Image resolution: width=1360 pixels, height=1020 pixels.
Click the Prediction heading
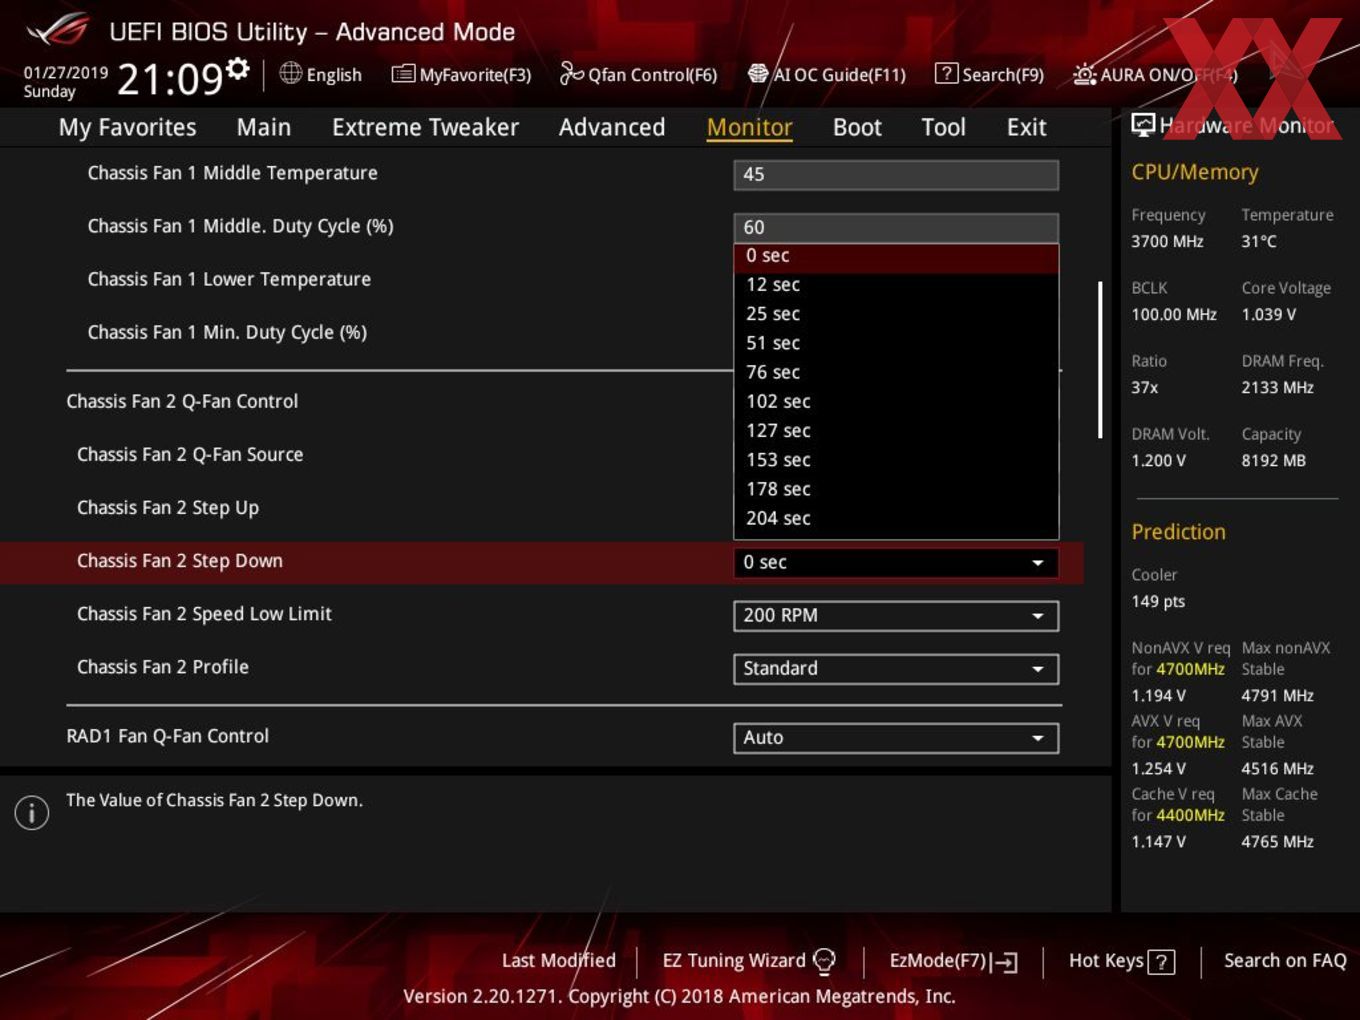[1178, 532]
